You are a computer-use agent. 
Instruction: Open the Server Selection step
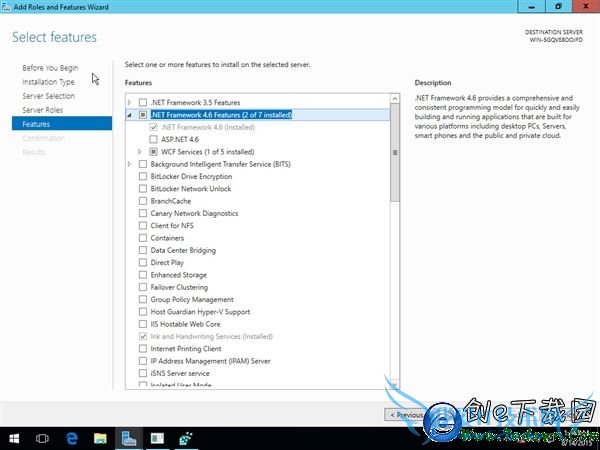(49, 96)
